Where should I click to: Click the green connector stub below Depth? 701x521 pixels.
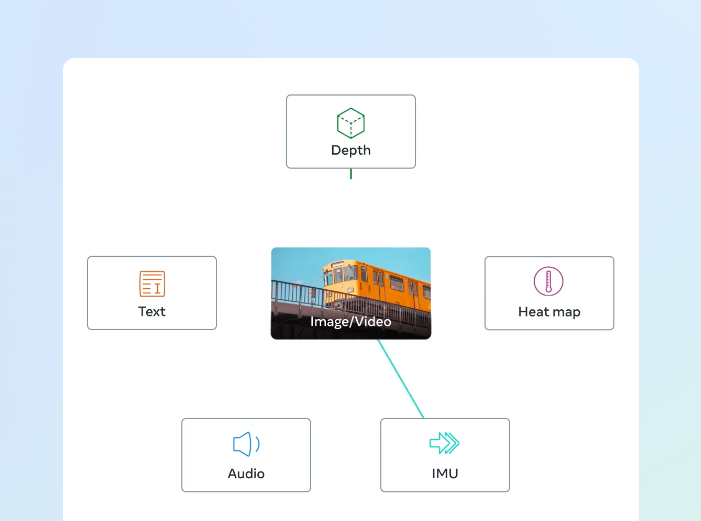point(350,174)
